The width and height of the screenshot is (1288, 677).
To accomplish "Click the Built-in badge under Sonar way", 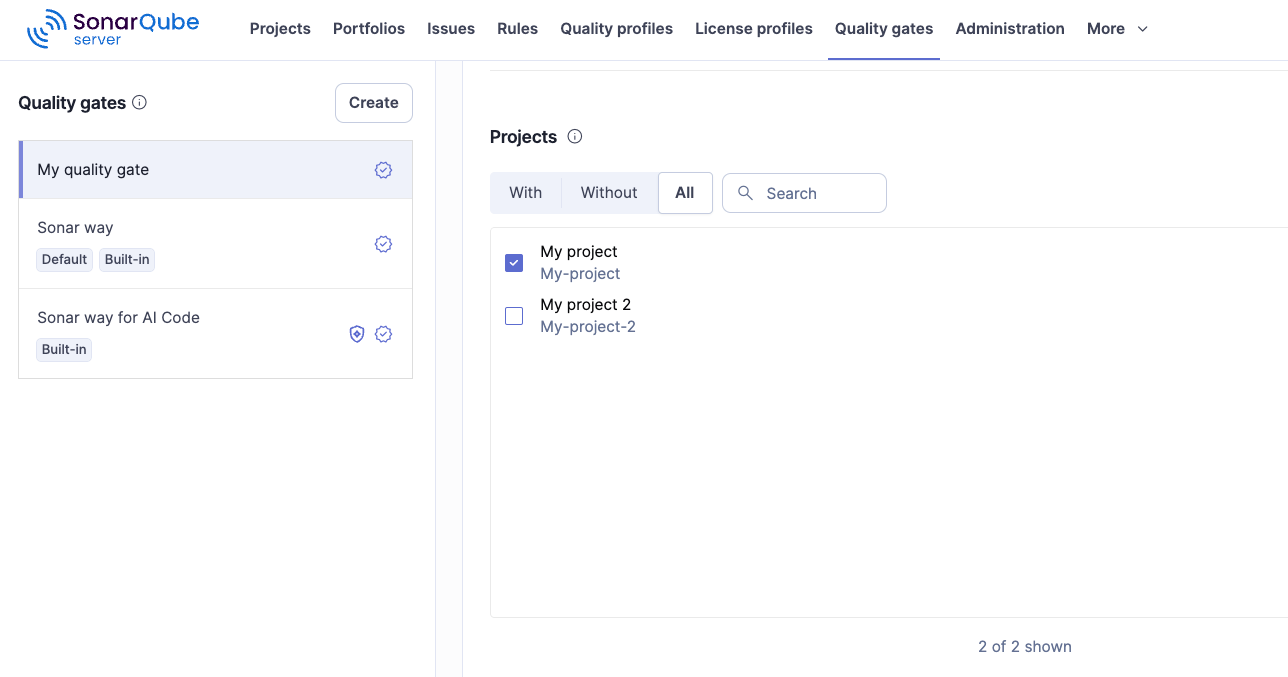I will coord(127,259).
